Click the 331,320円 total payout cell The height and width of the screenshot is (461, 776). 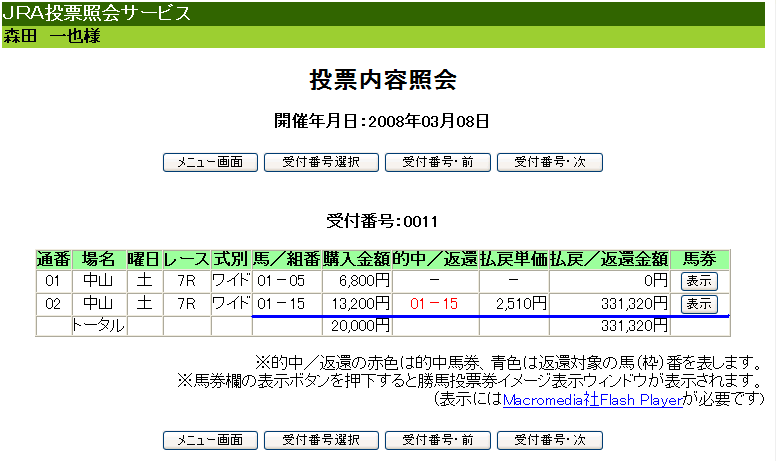[609, 325]
